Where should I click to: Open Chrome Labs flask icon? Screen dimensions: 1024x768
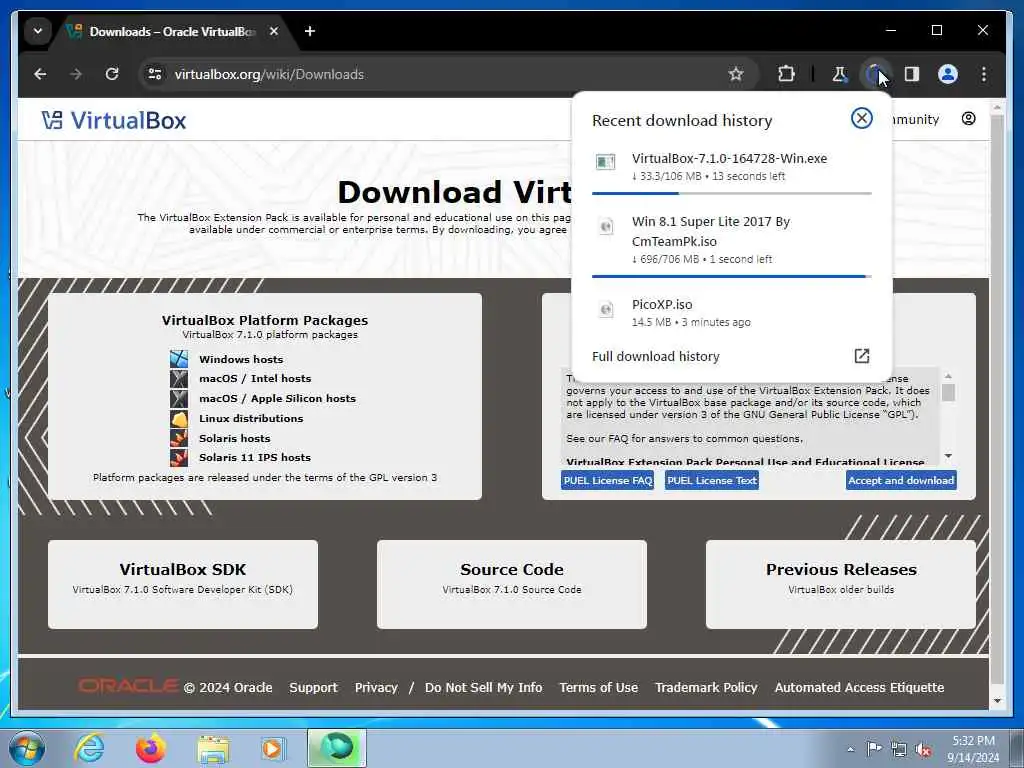tap(840, 74)
